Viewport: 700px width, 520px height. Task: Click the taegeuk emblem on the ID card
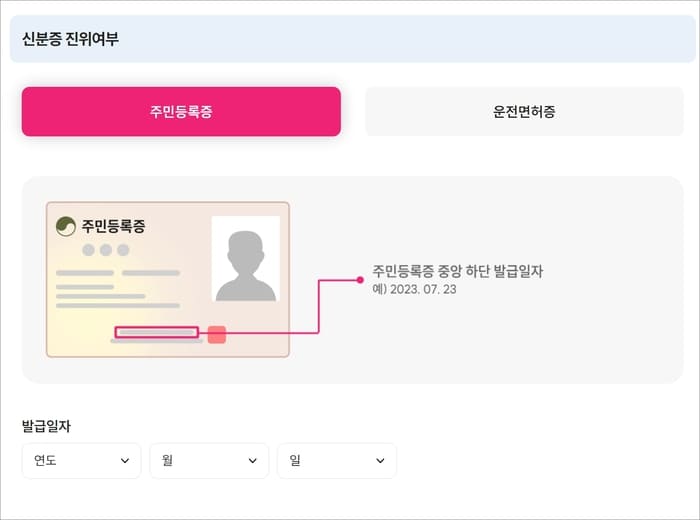point(66,226)
